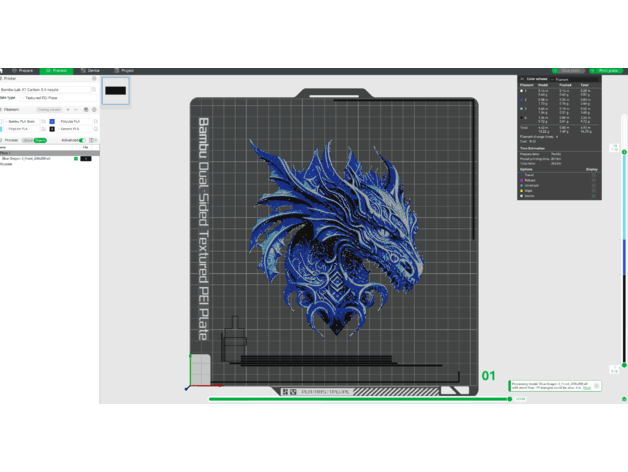Toggle the Unretract display checkbox

point(594,186)
